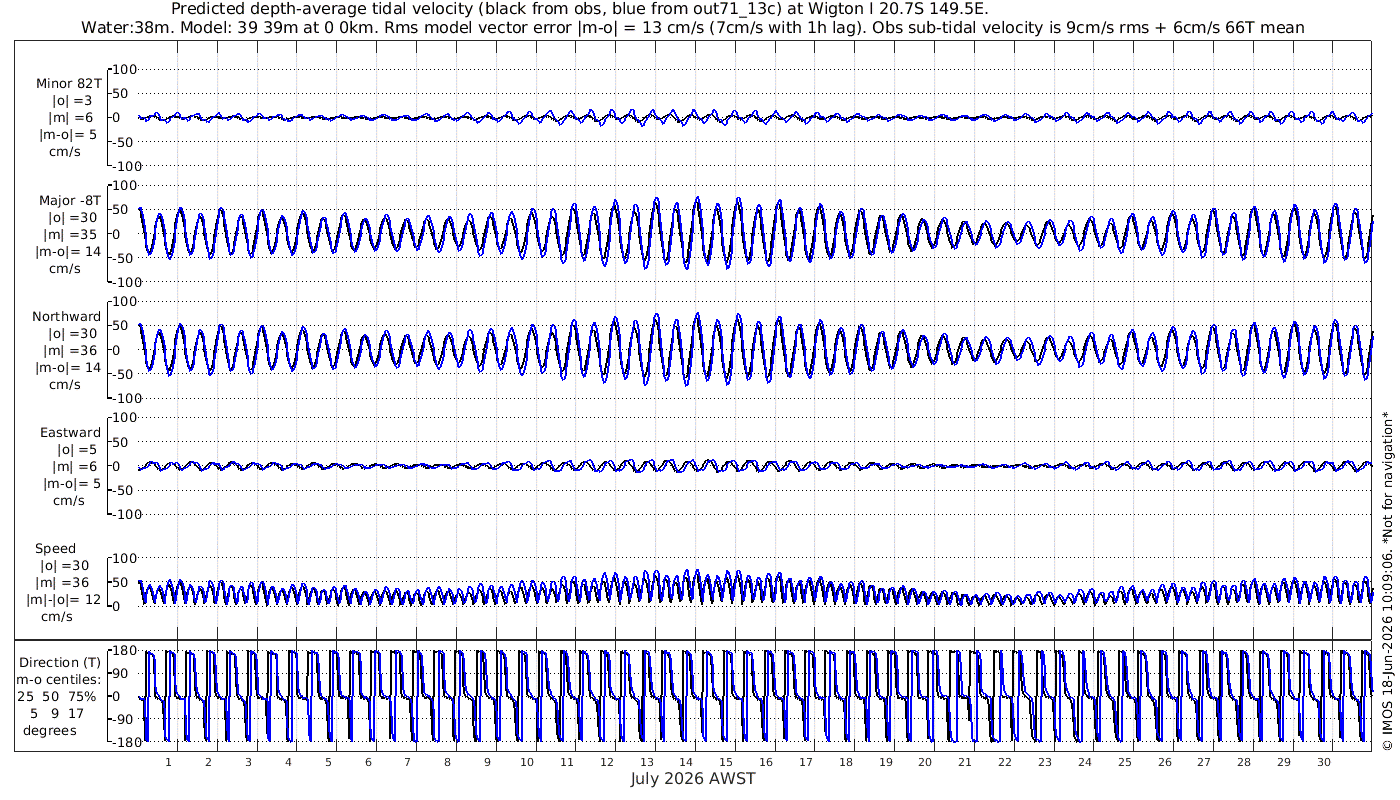The image size is (1400, 800).
Task: Click day 18 on the date axis
Action: click(846, 761)
